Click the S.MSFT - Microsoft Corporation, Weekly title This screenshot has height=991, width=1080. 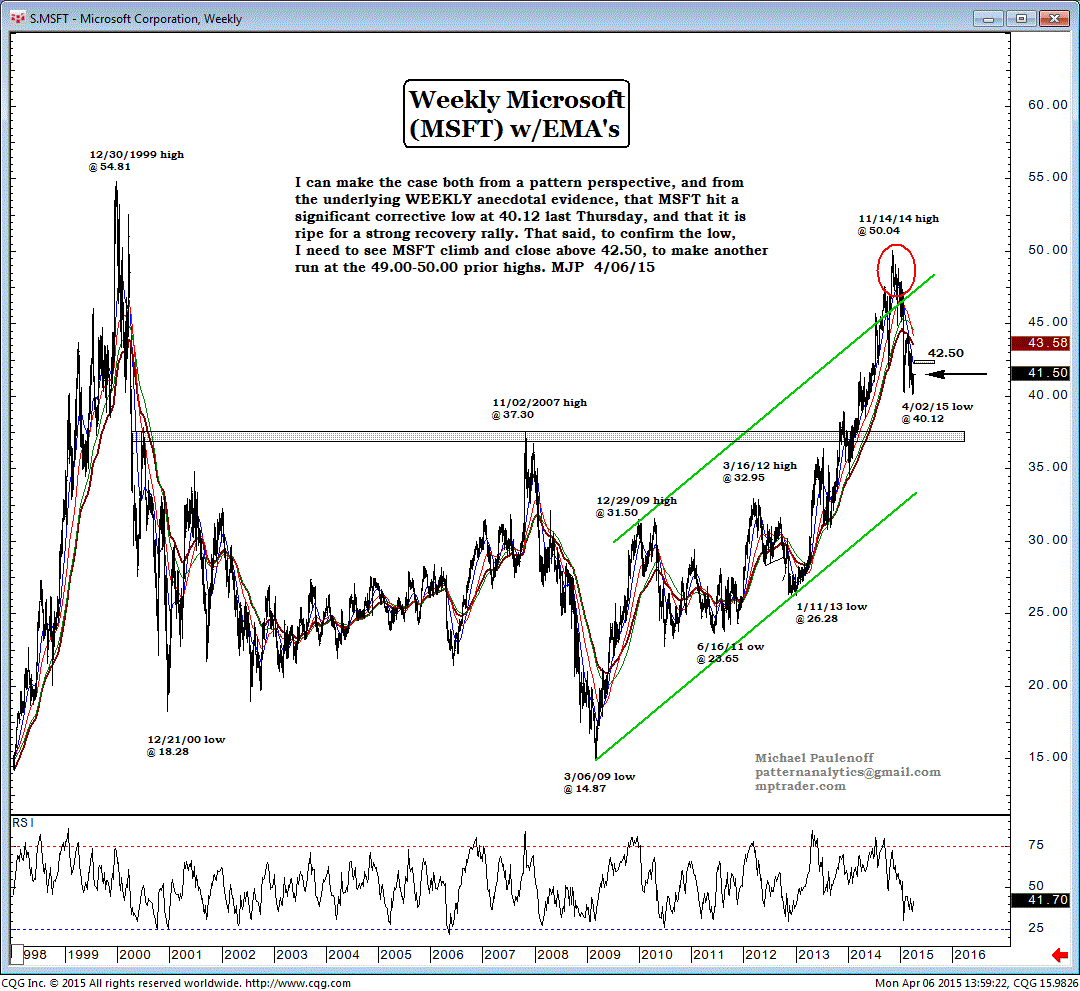click(x=136, y=19)
